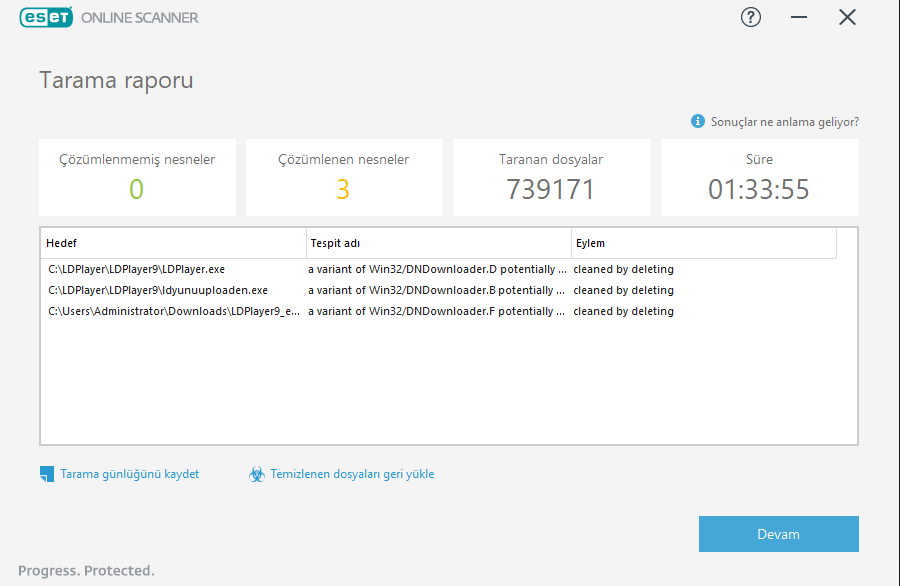Sort by the Eylem column header
The width and height of the screenshot is (900, 586).
[704, 243]
